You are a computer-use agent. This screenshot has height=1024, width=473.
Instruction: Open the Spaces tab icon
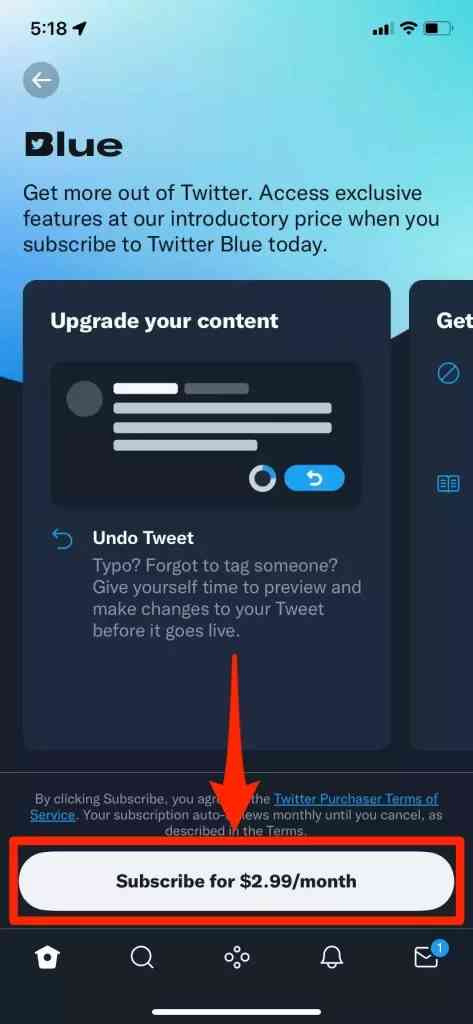pos(236,958)
